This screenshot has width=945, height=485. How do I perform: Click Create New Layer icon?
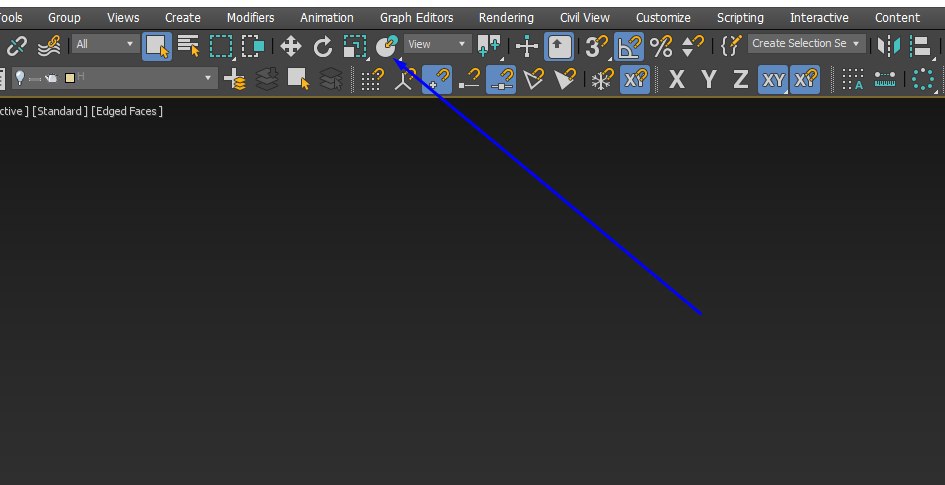234,79
